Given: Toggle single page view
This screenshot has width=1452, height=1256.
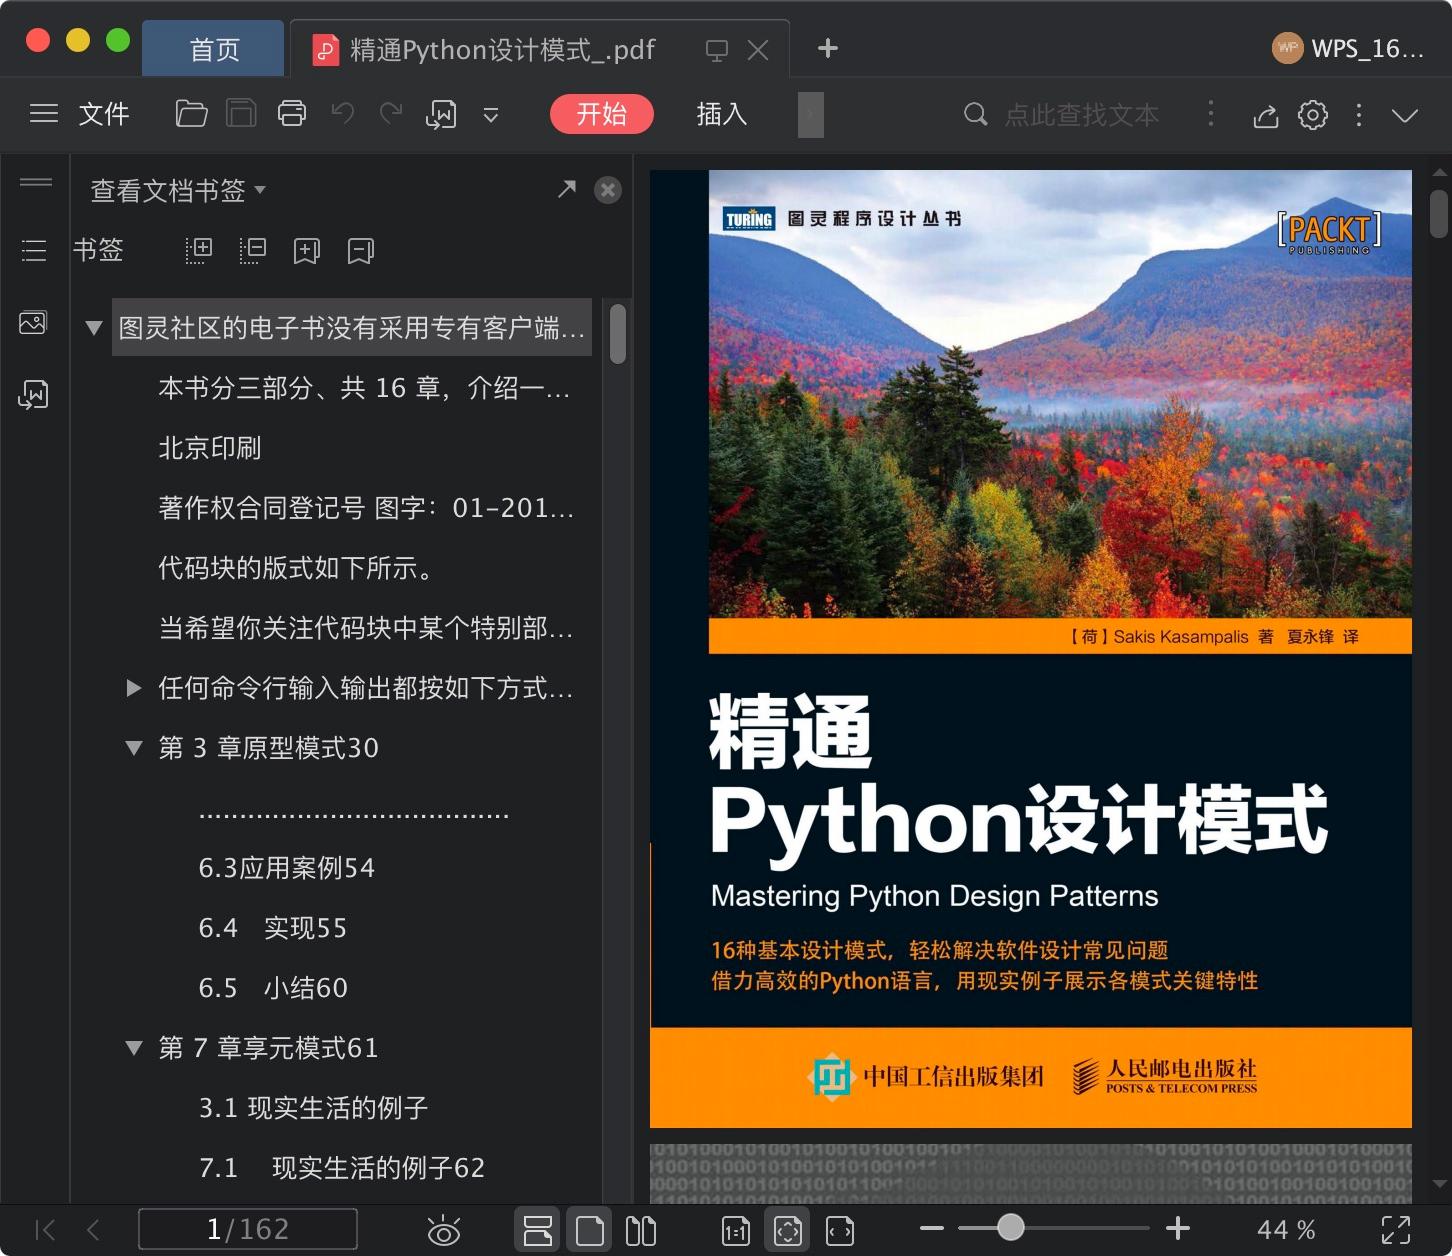Looking at the screenshot, I should coord(590,1230).
